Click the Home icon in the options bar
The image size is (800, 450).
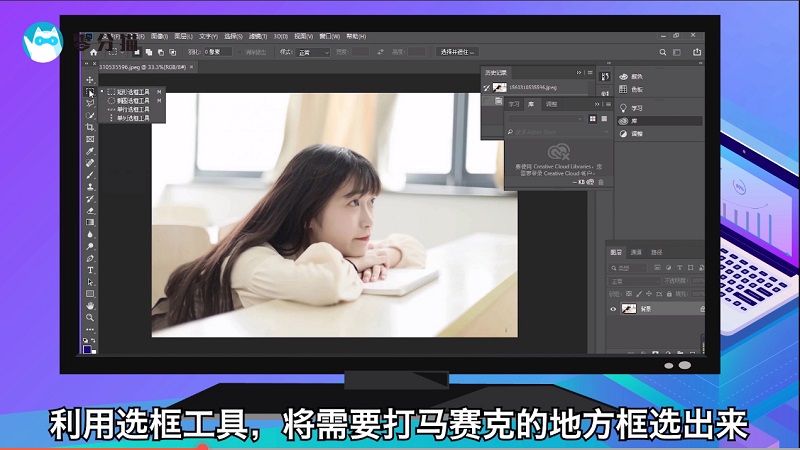coord(91,52)
